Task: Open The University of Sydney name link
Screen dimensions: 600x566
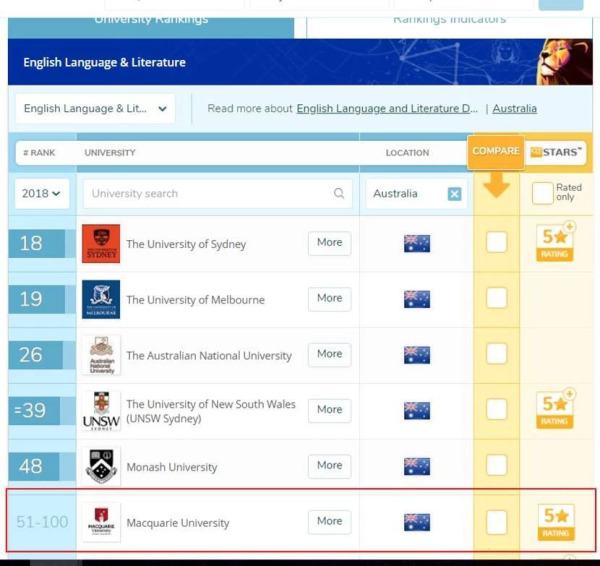Action: [x=186, y=244]
